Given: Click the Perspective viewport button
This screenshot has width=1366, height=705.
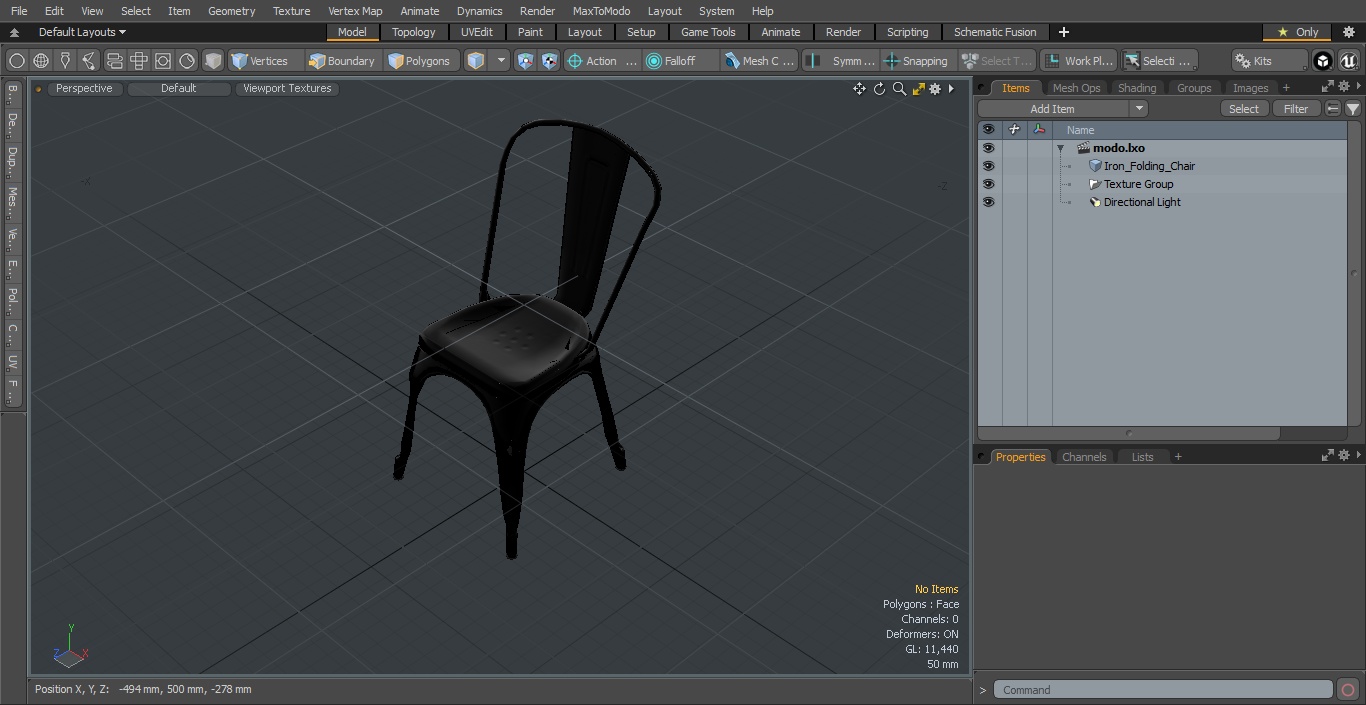Looking at the screenshot, I should click(x=84, y=88).
